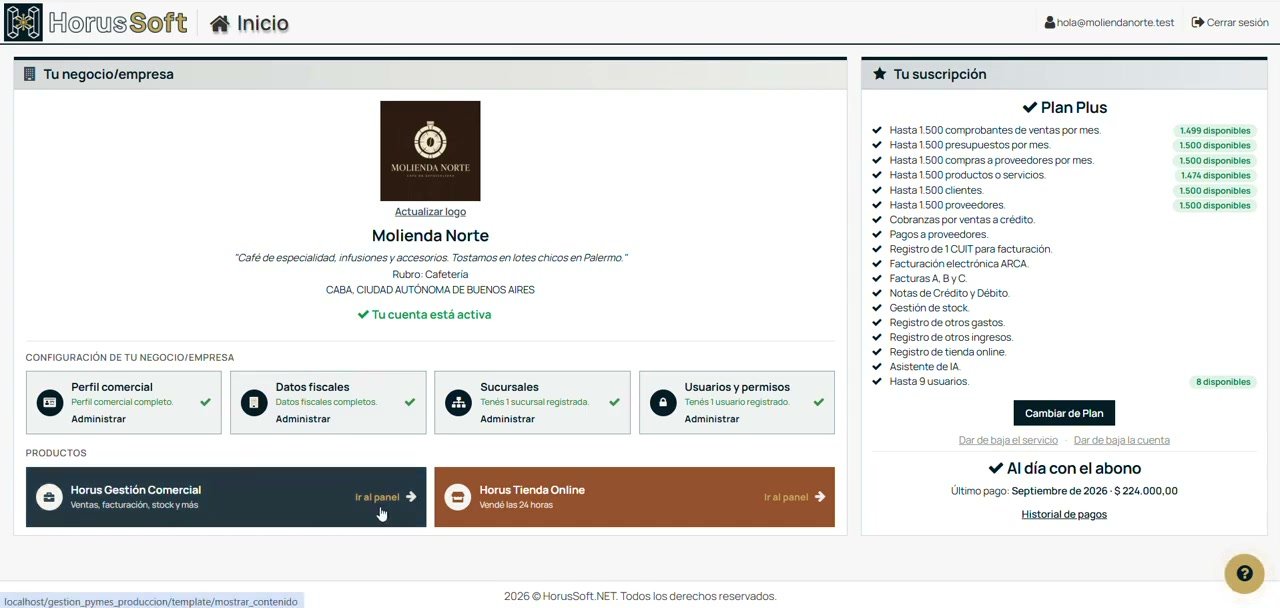Click the Facturación electrónica ARCA feature text
Image resolution: width=1280 pixels, height=608 pixels.
pyautogui.click(x=959, y=264)
